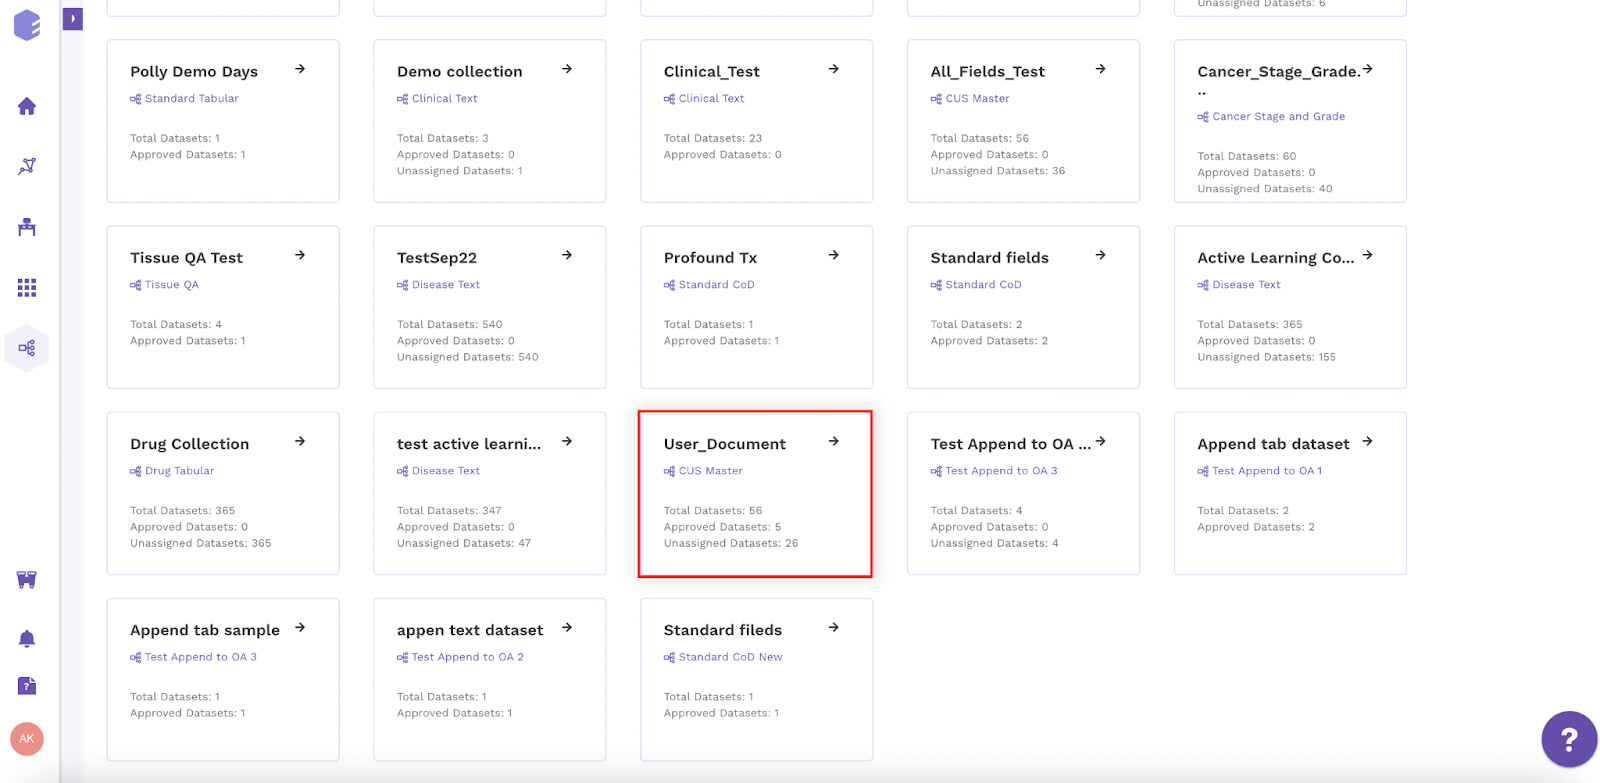Open Profound Tx collection arrow
Viewport: 1600px width, 783px height.
pos(834,255)
